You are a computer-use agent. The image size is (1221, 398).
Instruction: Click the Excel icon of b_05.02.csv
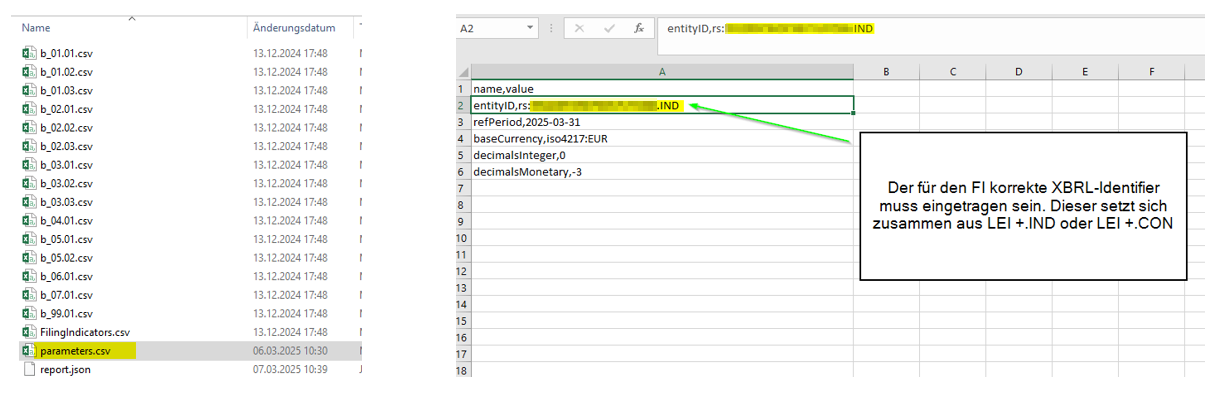(x=29, y=258)
